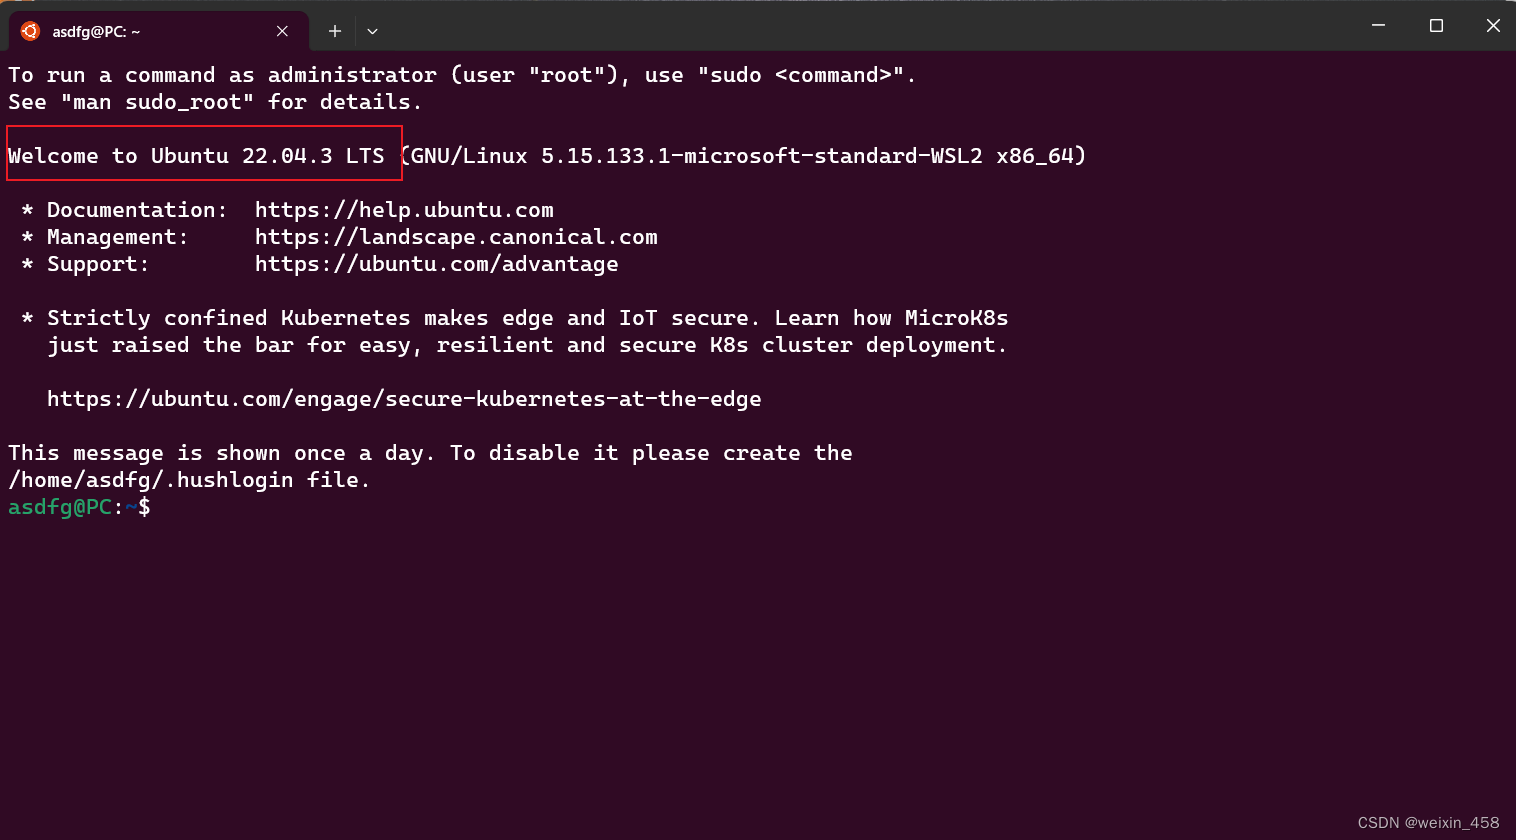Follow the landscape.canonical.com management link
This screenshot has width=1516, height=840.
(456, 237)
